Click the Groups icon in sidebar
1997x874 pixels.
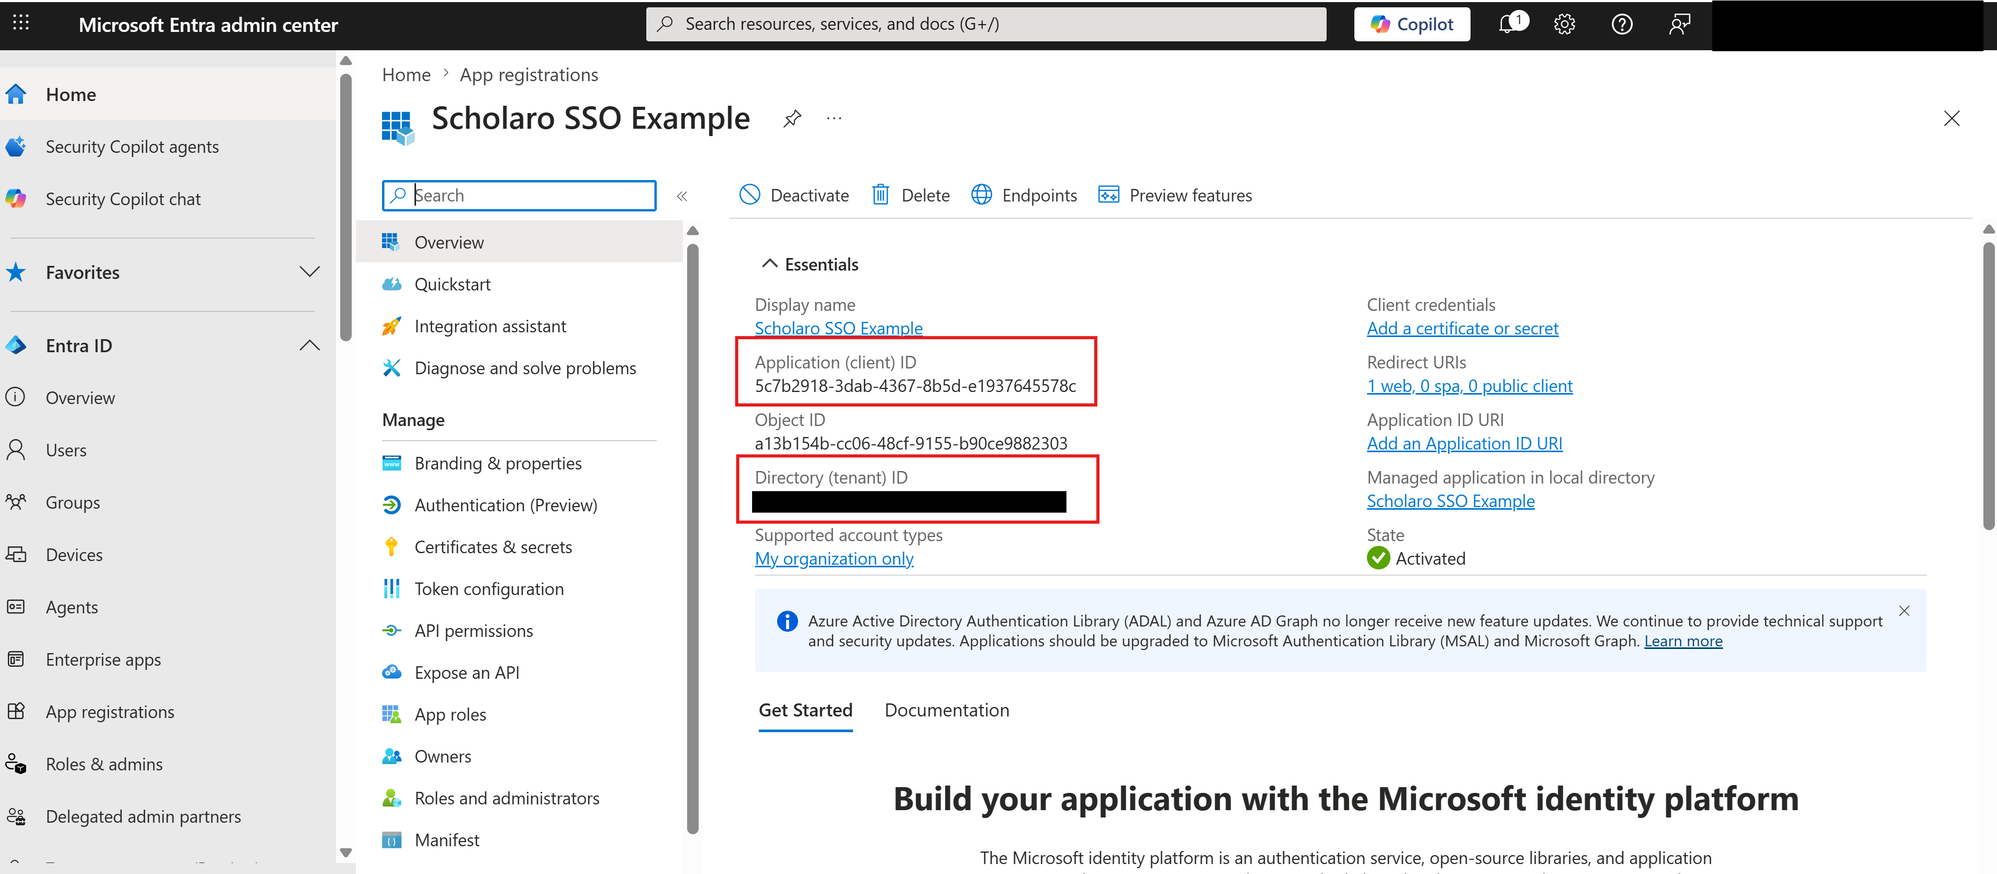(x=16, y=502)
